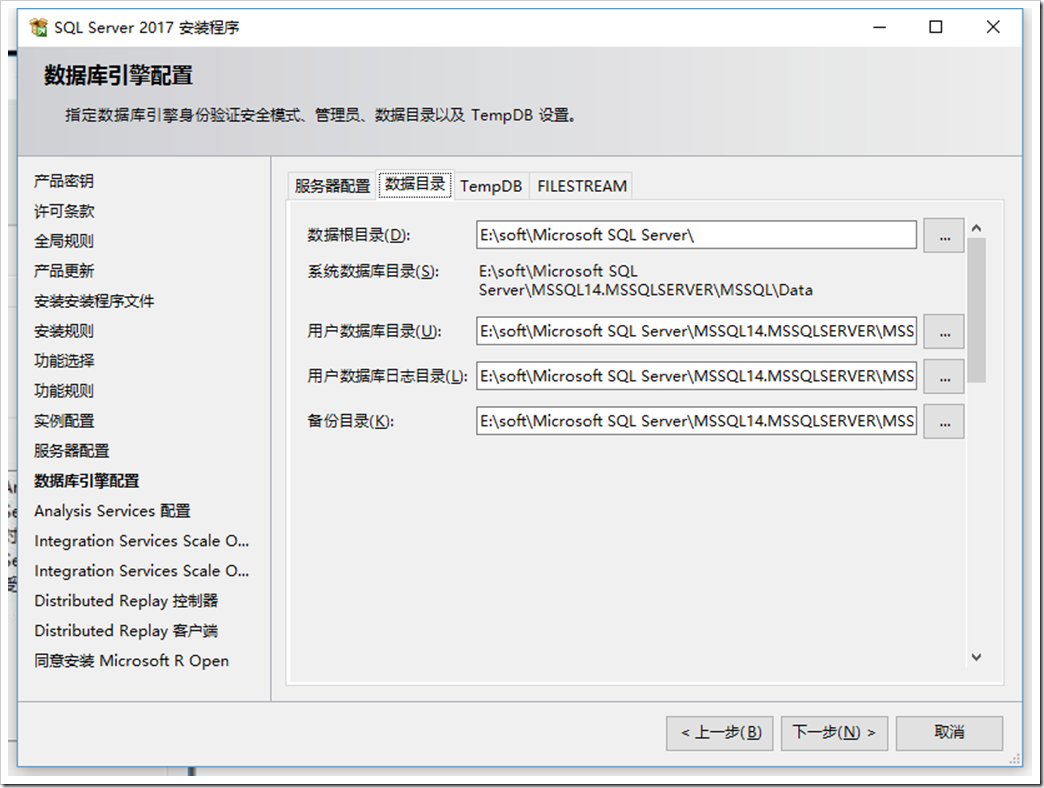Screen dimensions: 1044x788
Task: Click the 系统数据库目录 path text
Action: click(645, 280)
